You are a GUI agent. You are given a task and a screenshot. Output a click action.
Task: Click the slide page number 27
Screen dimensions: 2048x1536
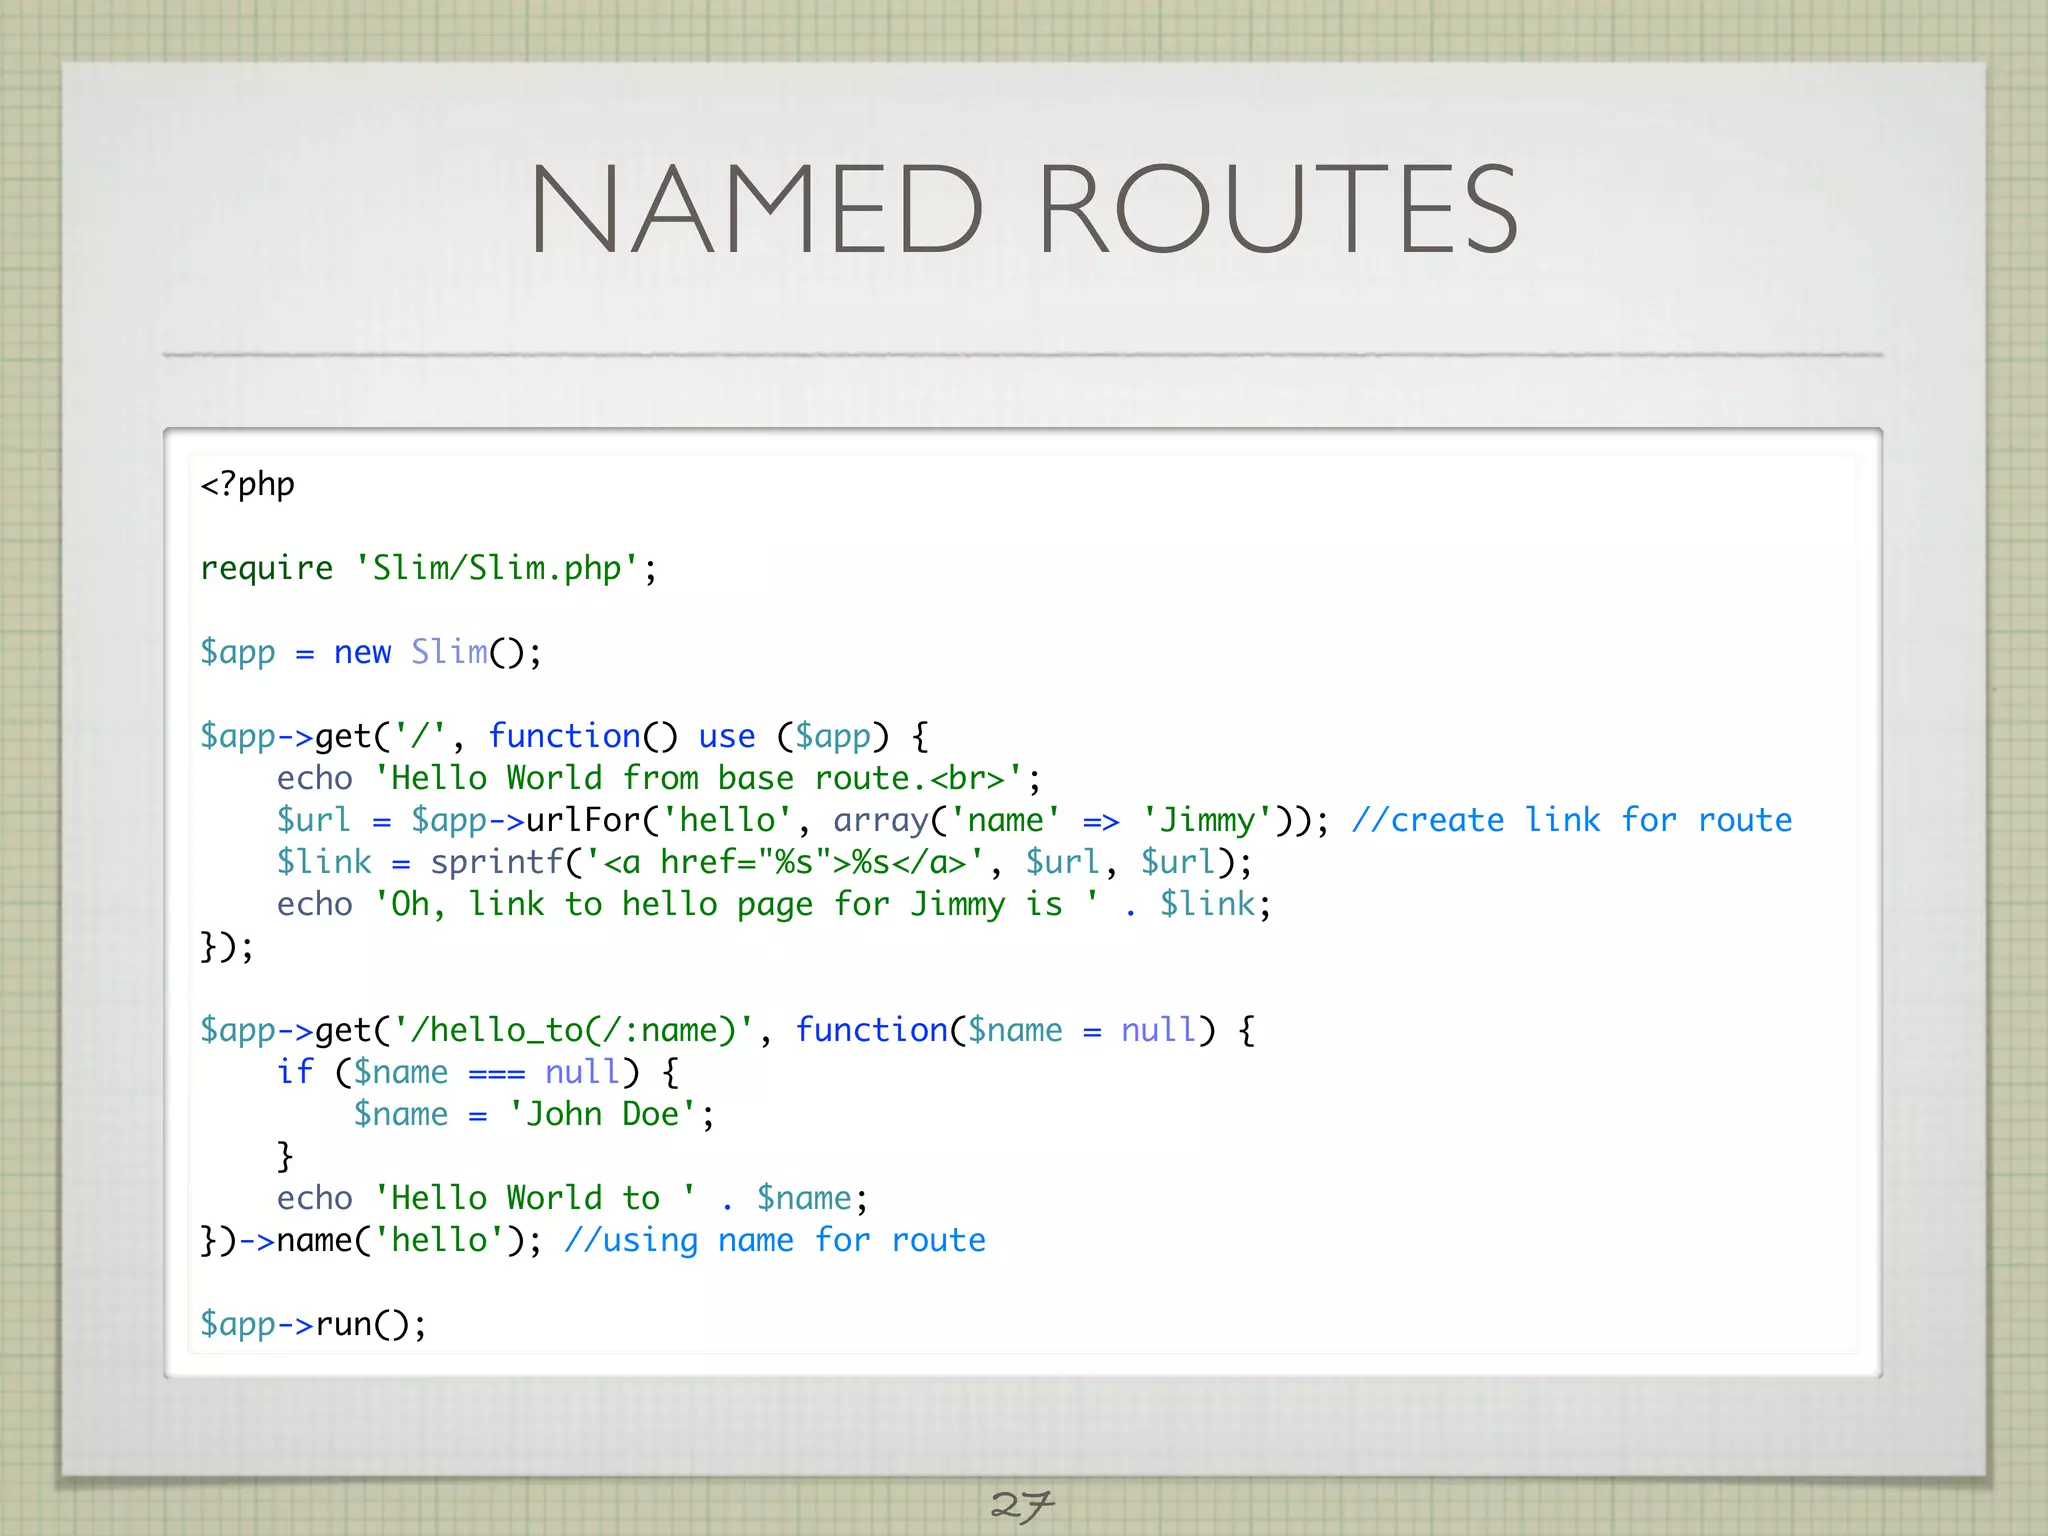[1022, 1506]
